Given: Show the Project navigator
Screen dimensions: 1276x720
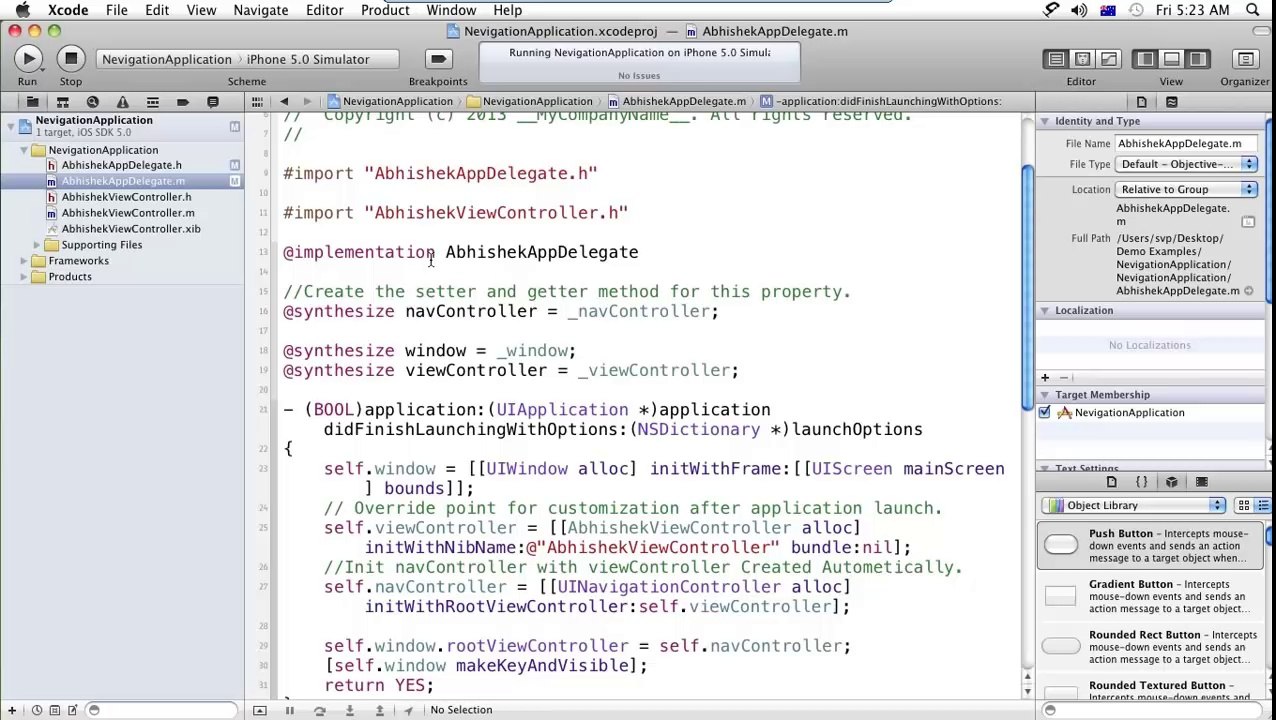Looking at the screenshot, I should 32,102.
